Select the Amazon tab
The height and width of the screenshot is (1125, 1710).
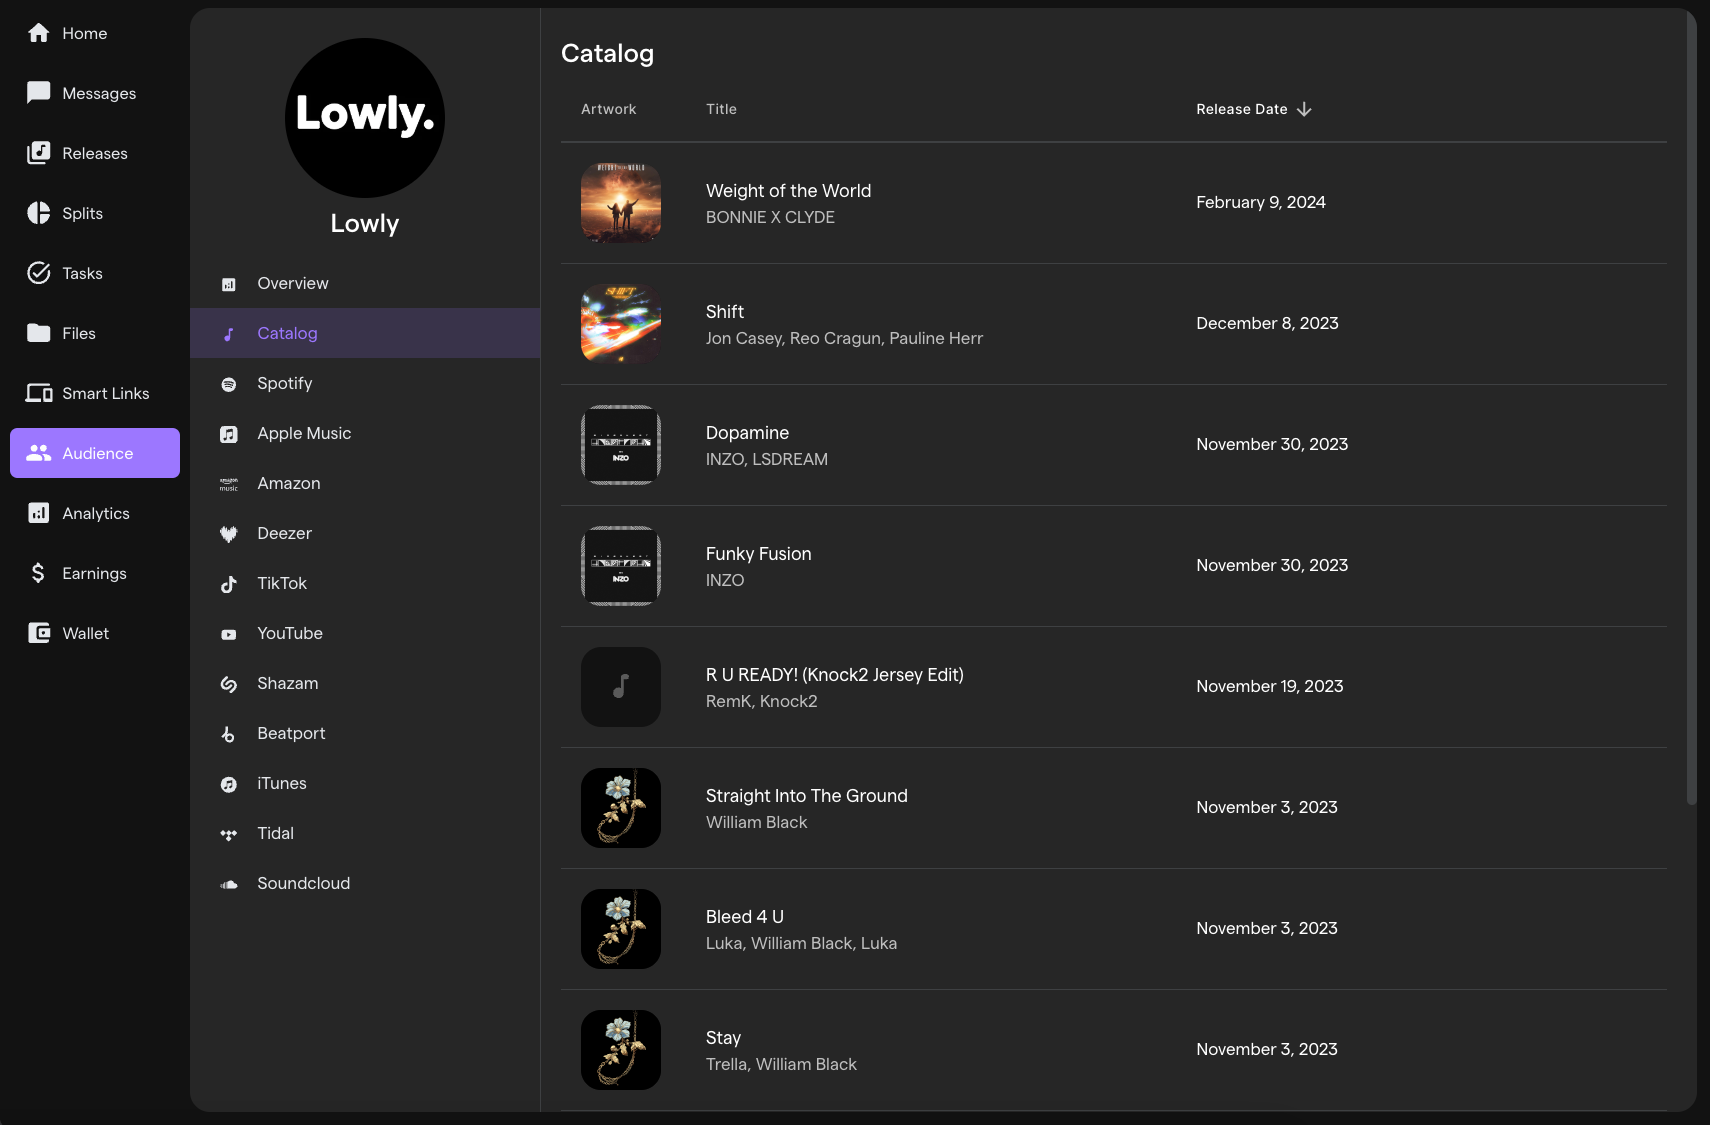[x=365, y=483]
